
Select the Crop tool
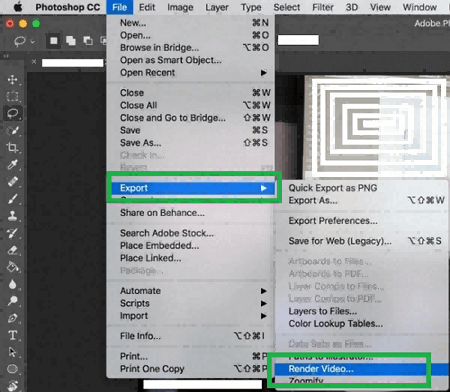(13, 148)
